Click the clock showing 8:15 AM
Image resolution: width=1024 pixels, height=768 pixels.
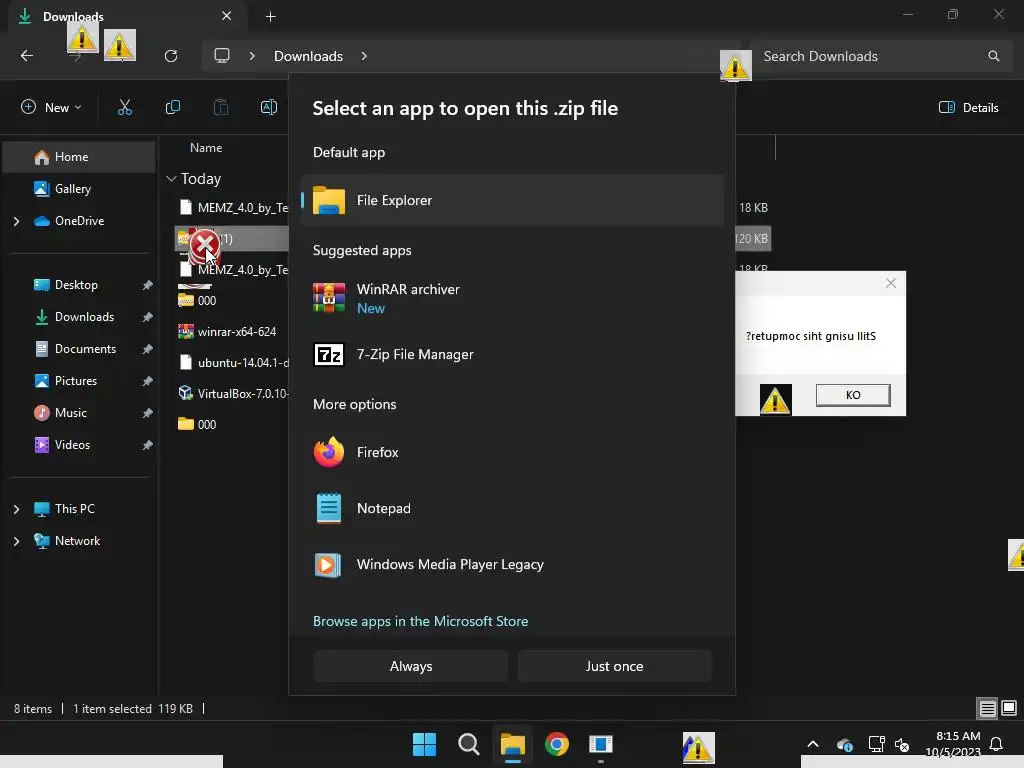[x=957, y=736]
